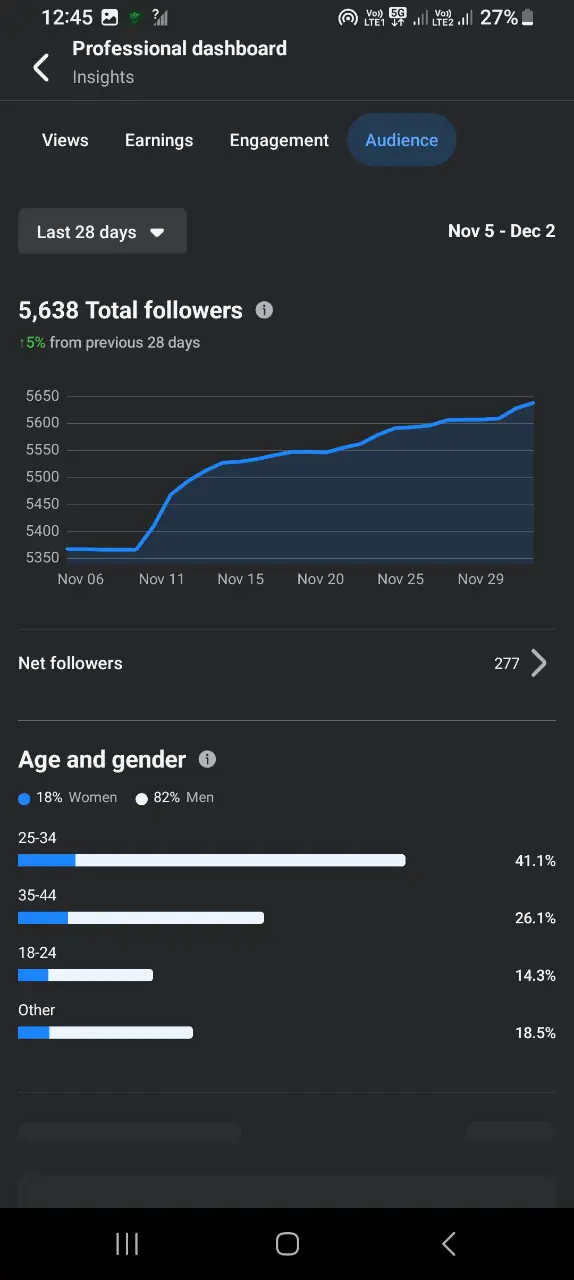Viewport: 574px width, 1280px height.
Task: Tap the white Men legend dot
Action: [x=141, y=799]
